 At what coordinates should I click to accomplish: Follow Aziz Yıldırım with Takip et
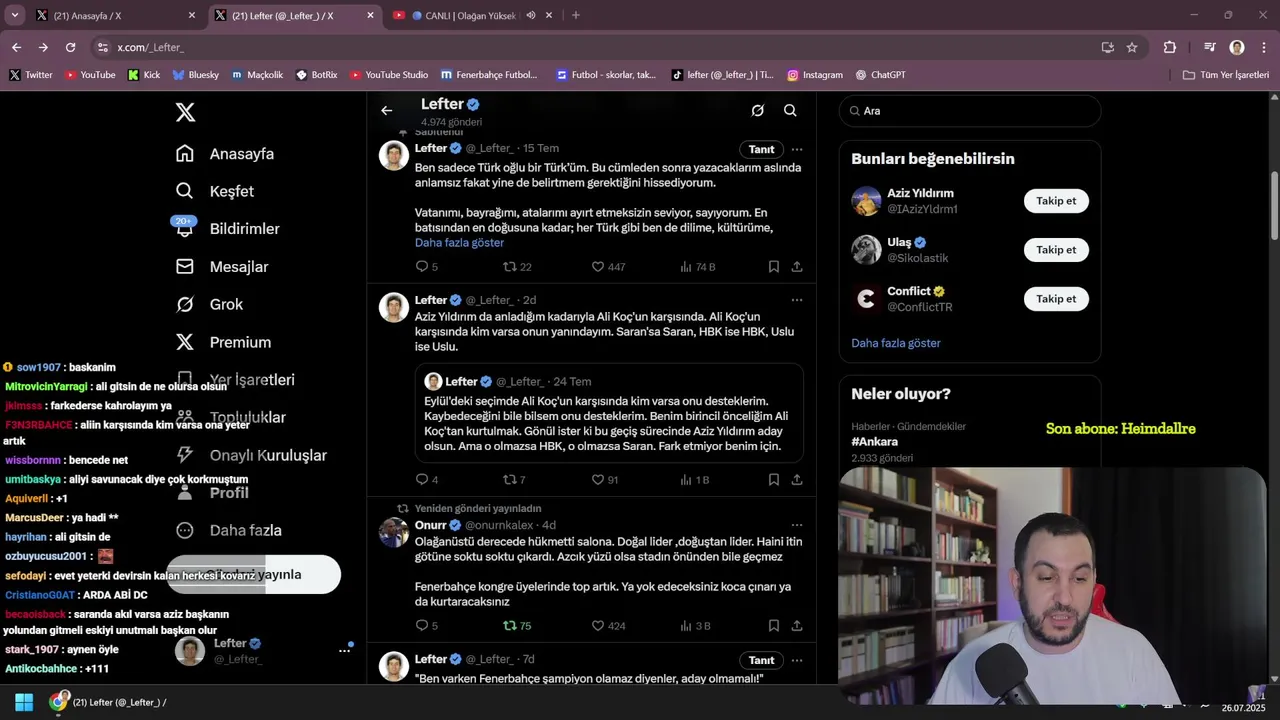[1056, 201]
